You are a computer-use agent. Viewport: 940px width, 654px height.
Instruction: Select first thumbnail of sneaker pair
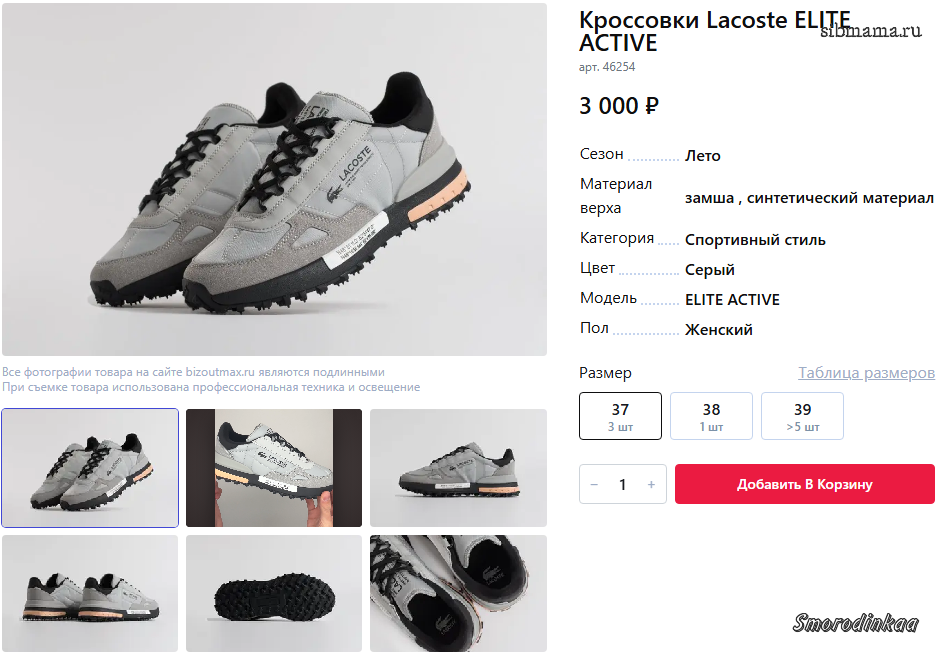(90, 467)
